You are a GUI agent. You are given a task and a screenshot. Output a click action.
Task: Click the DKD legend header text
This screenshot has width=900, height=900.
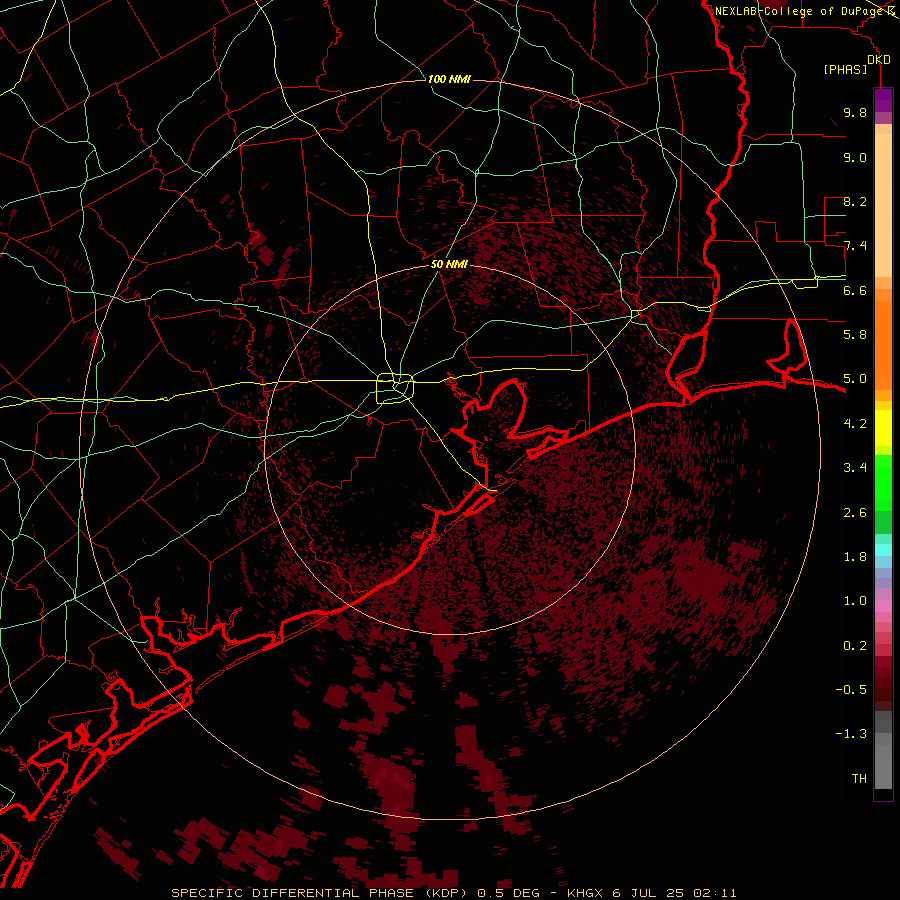tap(879, 60)
